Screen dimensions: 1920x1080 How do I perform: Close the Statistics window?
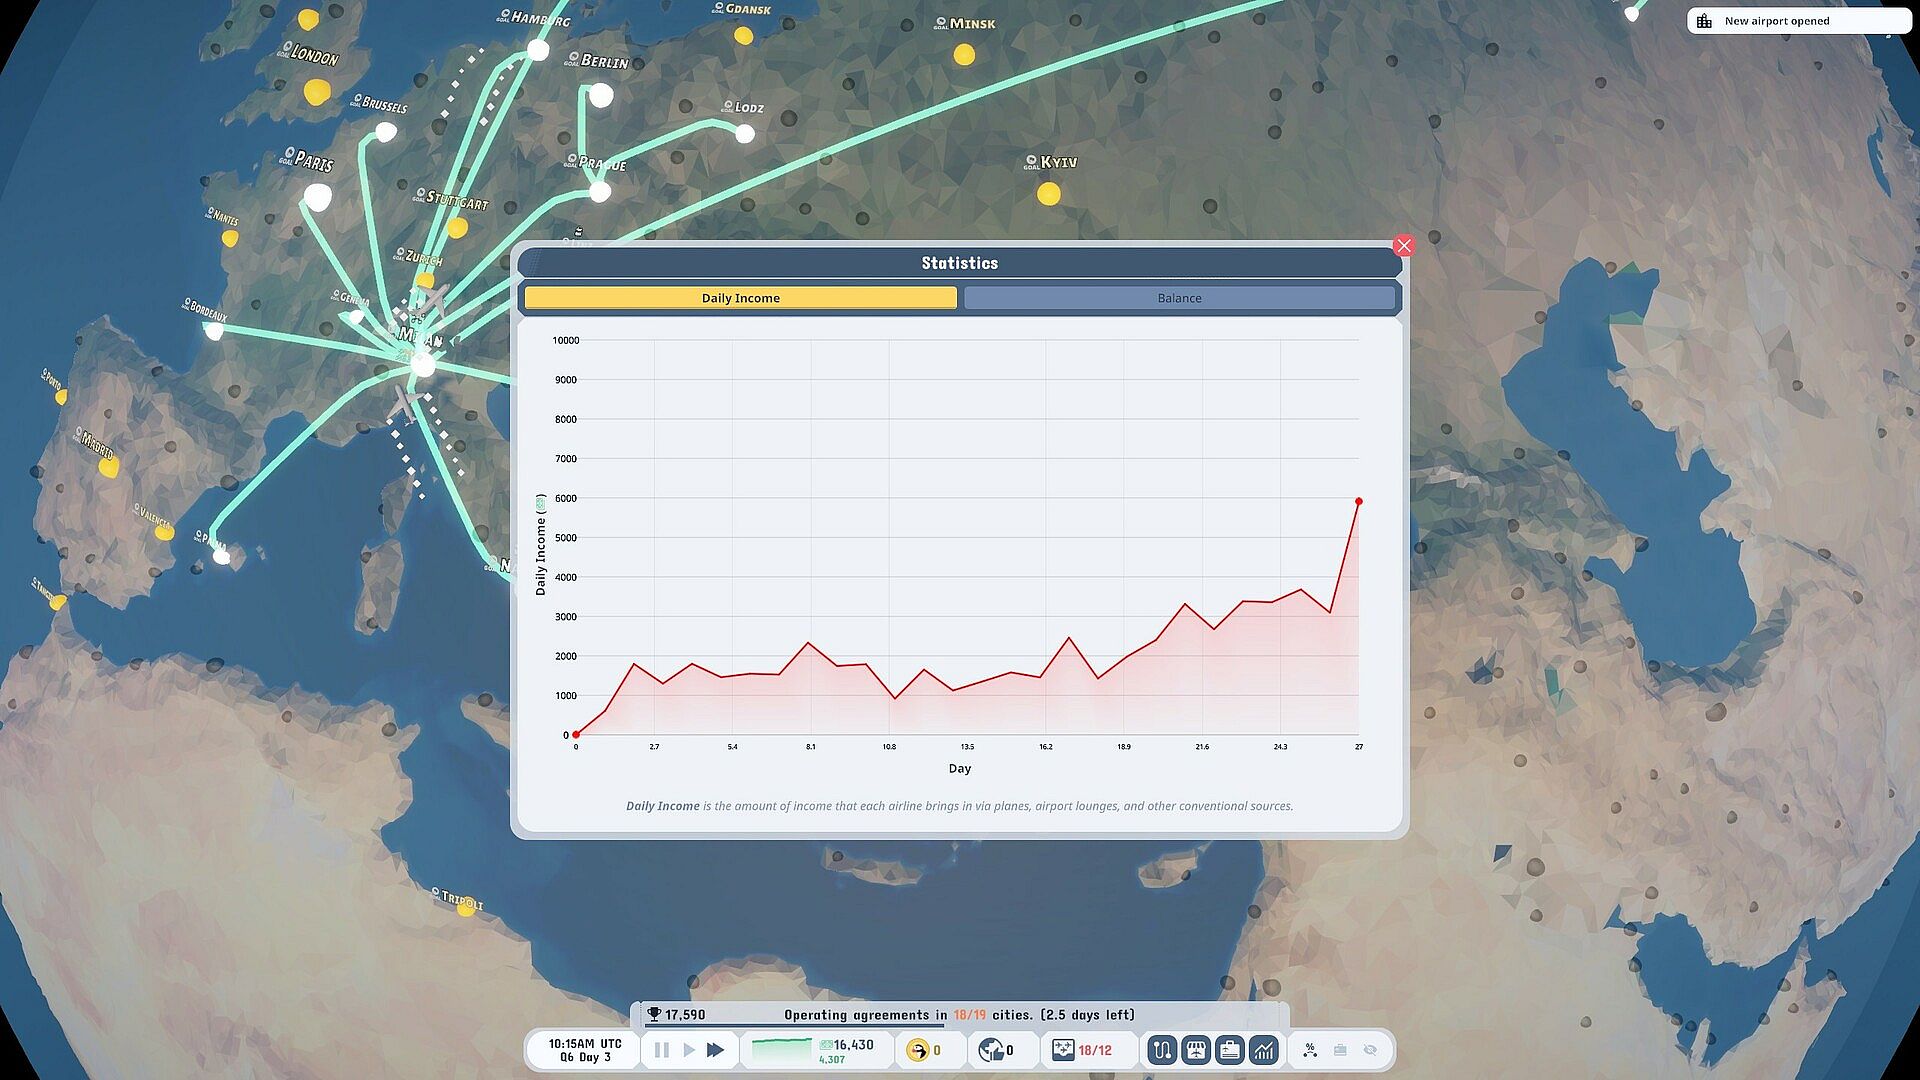coord(1403,246)
